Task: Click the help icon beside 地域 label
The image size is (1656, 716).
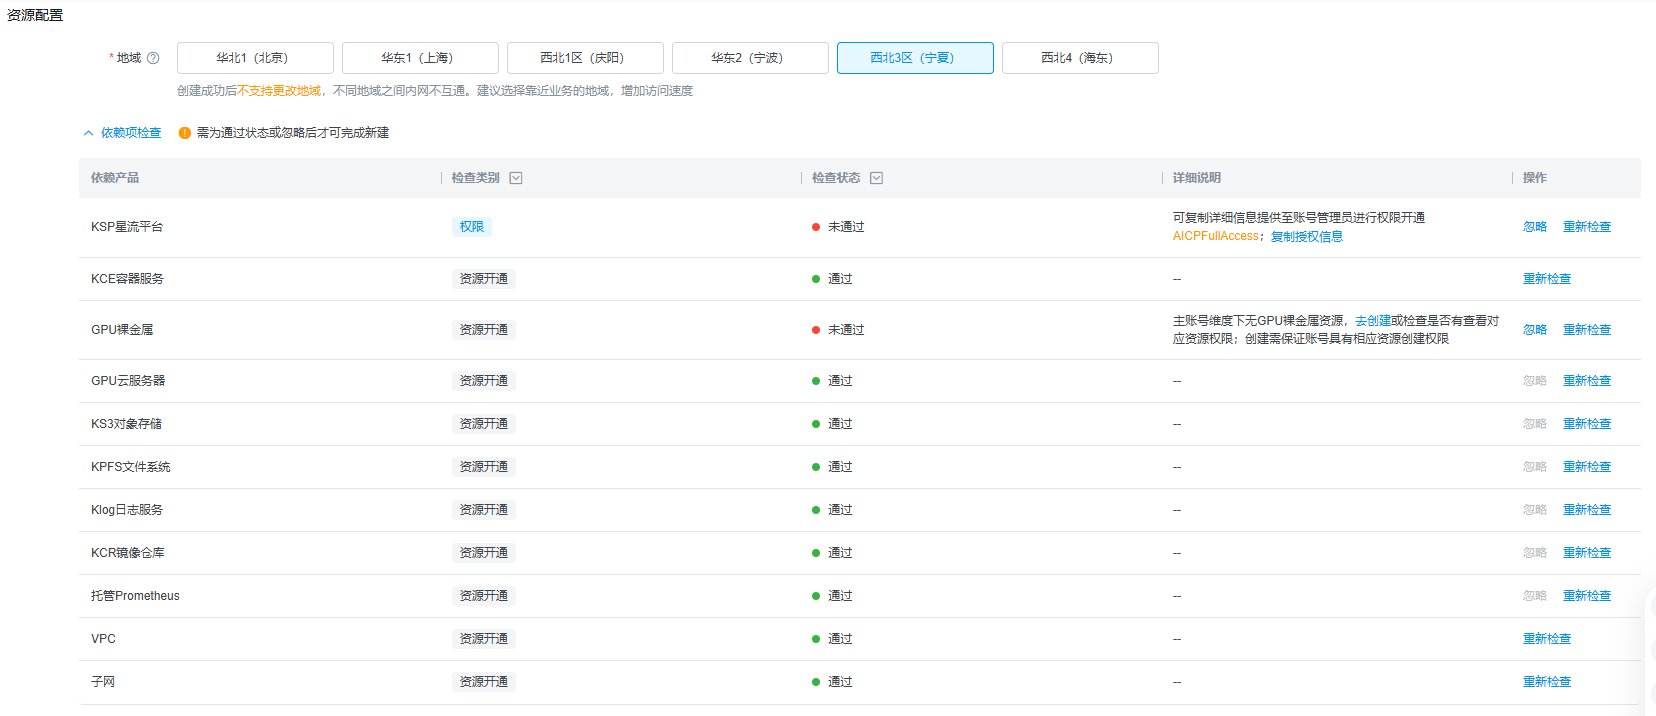Action: [153, 58]
